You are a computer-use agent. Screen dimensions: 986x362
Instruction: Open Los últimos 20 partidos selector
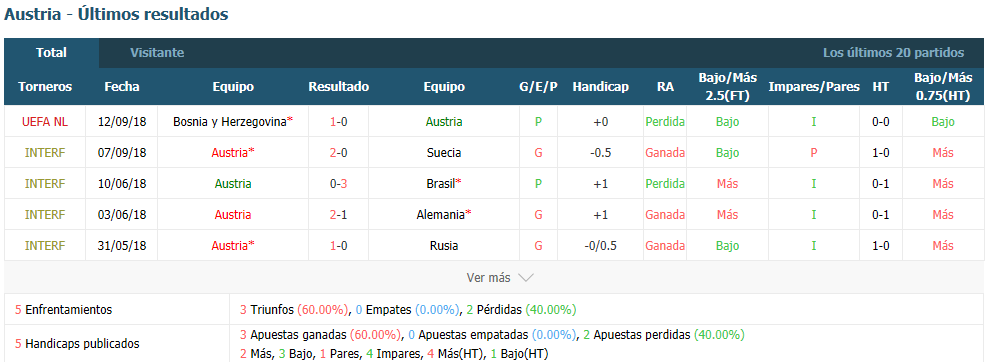click(893, 53)
